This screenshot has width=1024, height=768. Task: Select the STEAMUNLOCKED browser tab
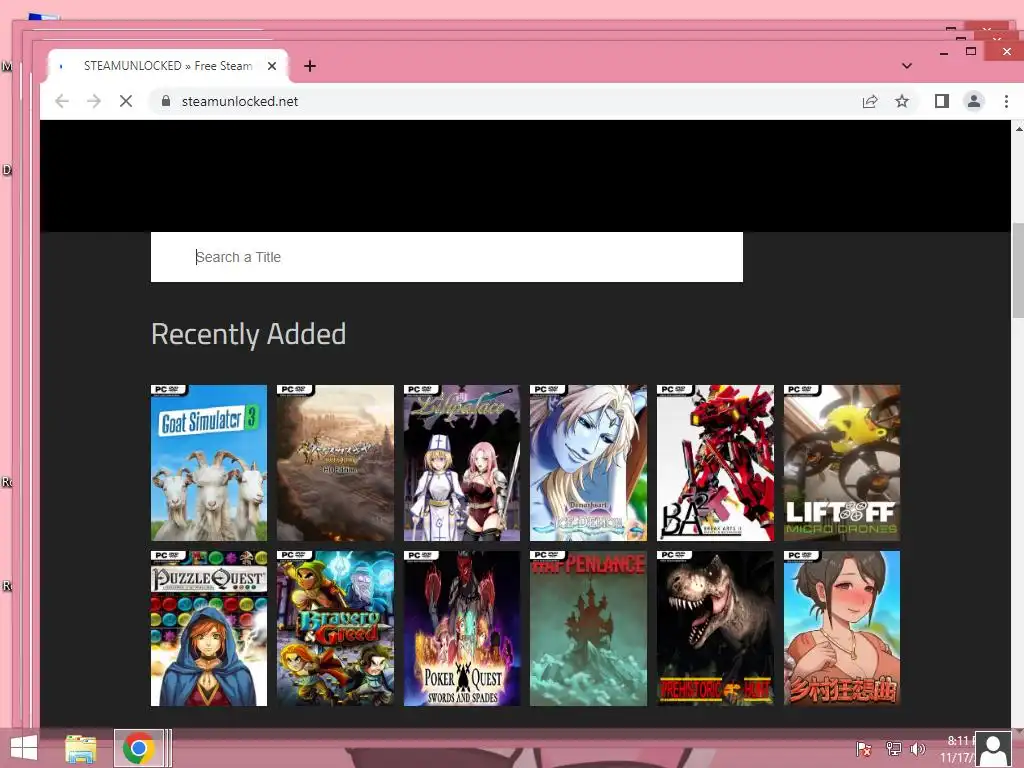[168, 66]
